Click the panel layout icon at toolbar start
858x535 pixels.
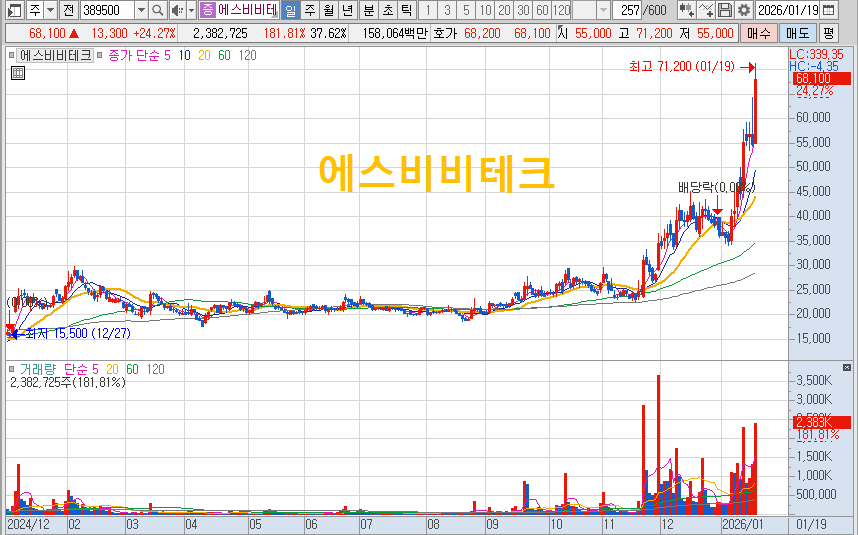[x=15, y=10]
